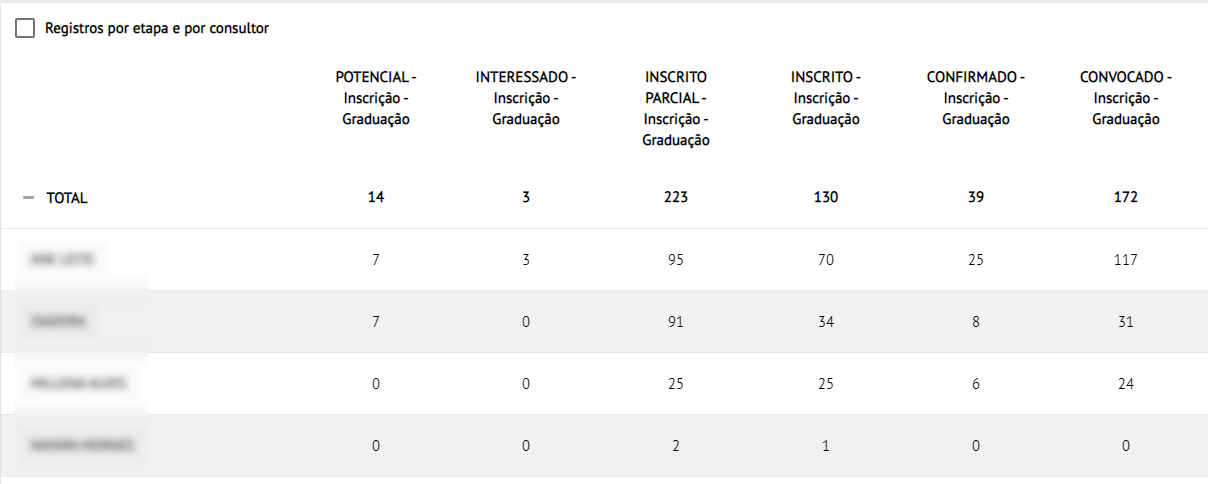Image resolution: width=1208 pixels, height=484 pixels.
Task: Click the value 14 in the TOTAL row
Action: pos(376,198)
